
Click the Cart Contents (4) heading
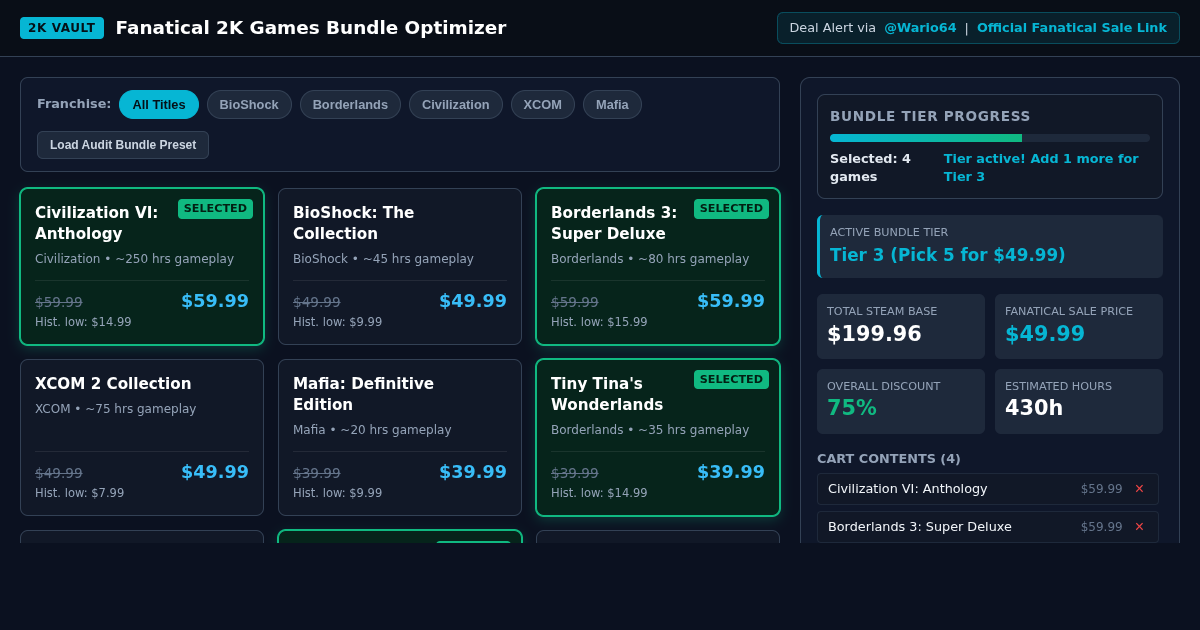889,459
